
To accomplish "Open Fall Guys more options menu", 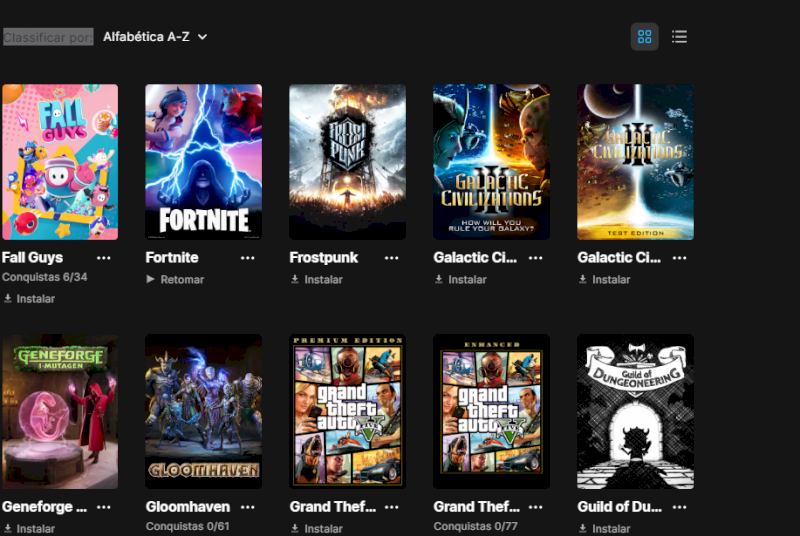I will coord(104,258).
